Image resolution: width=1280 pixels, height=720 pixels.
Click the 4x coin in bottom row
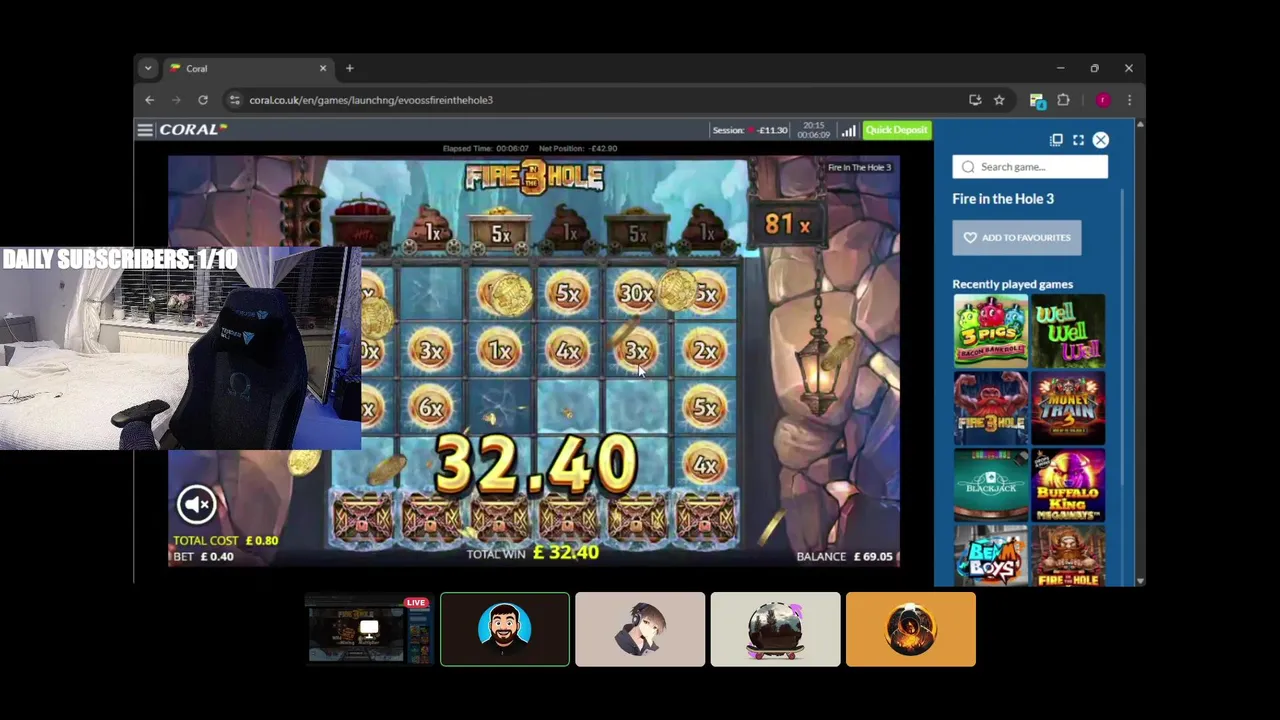705,465
